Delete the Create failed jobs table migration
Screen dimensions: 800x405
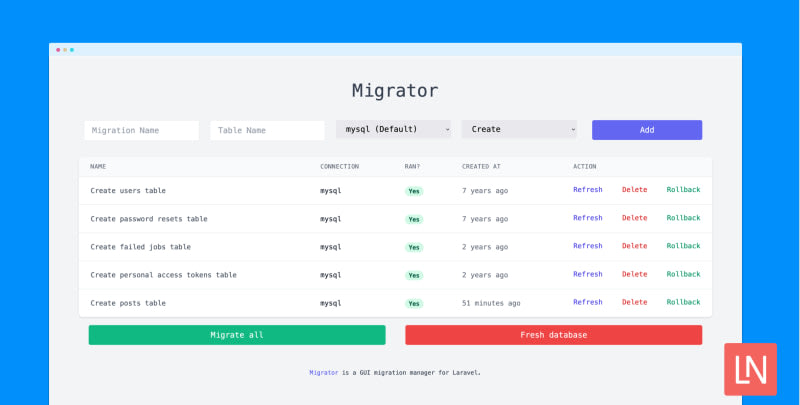(x=634, y=246)
